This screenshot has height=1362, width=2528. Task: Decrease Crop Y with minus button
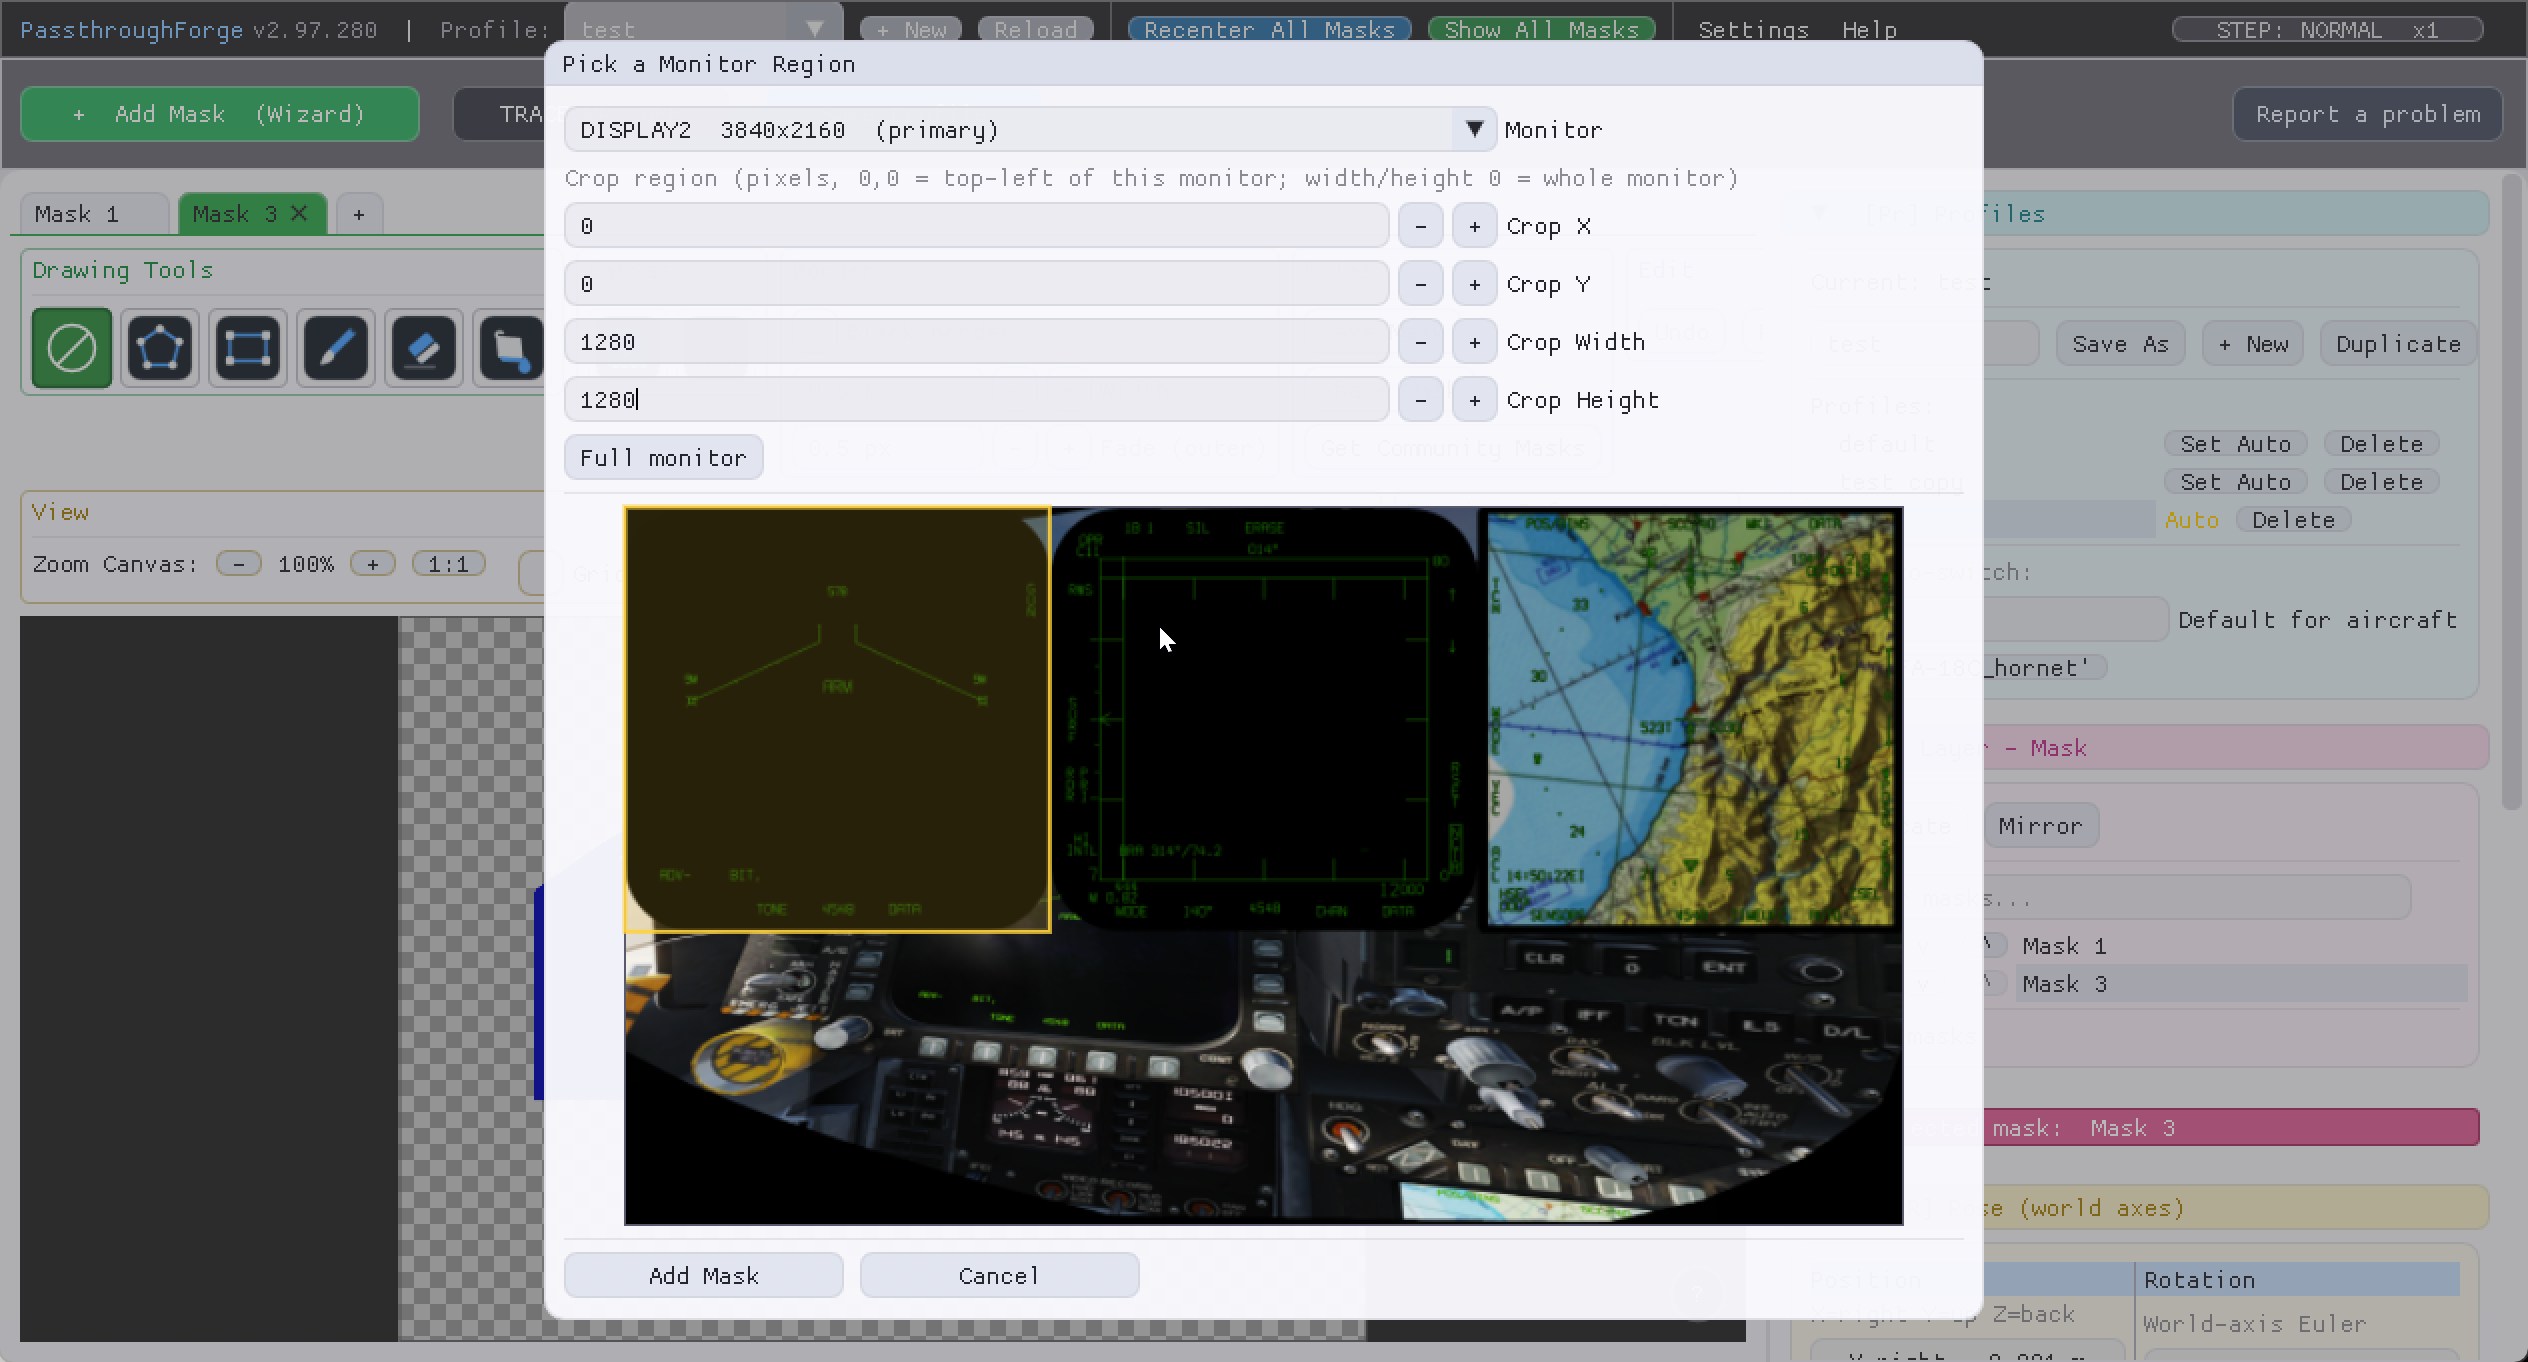pyautogui.click(x=1420, y=284)
